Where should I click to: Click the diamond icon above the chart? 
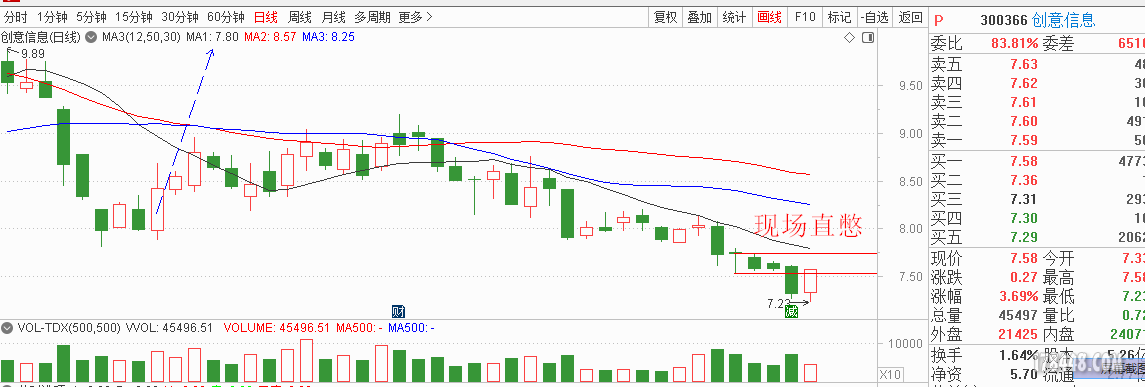pos(849,37)
